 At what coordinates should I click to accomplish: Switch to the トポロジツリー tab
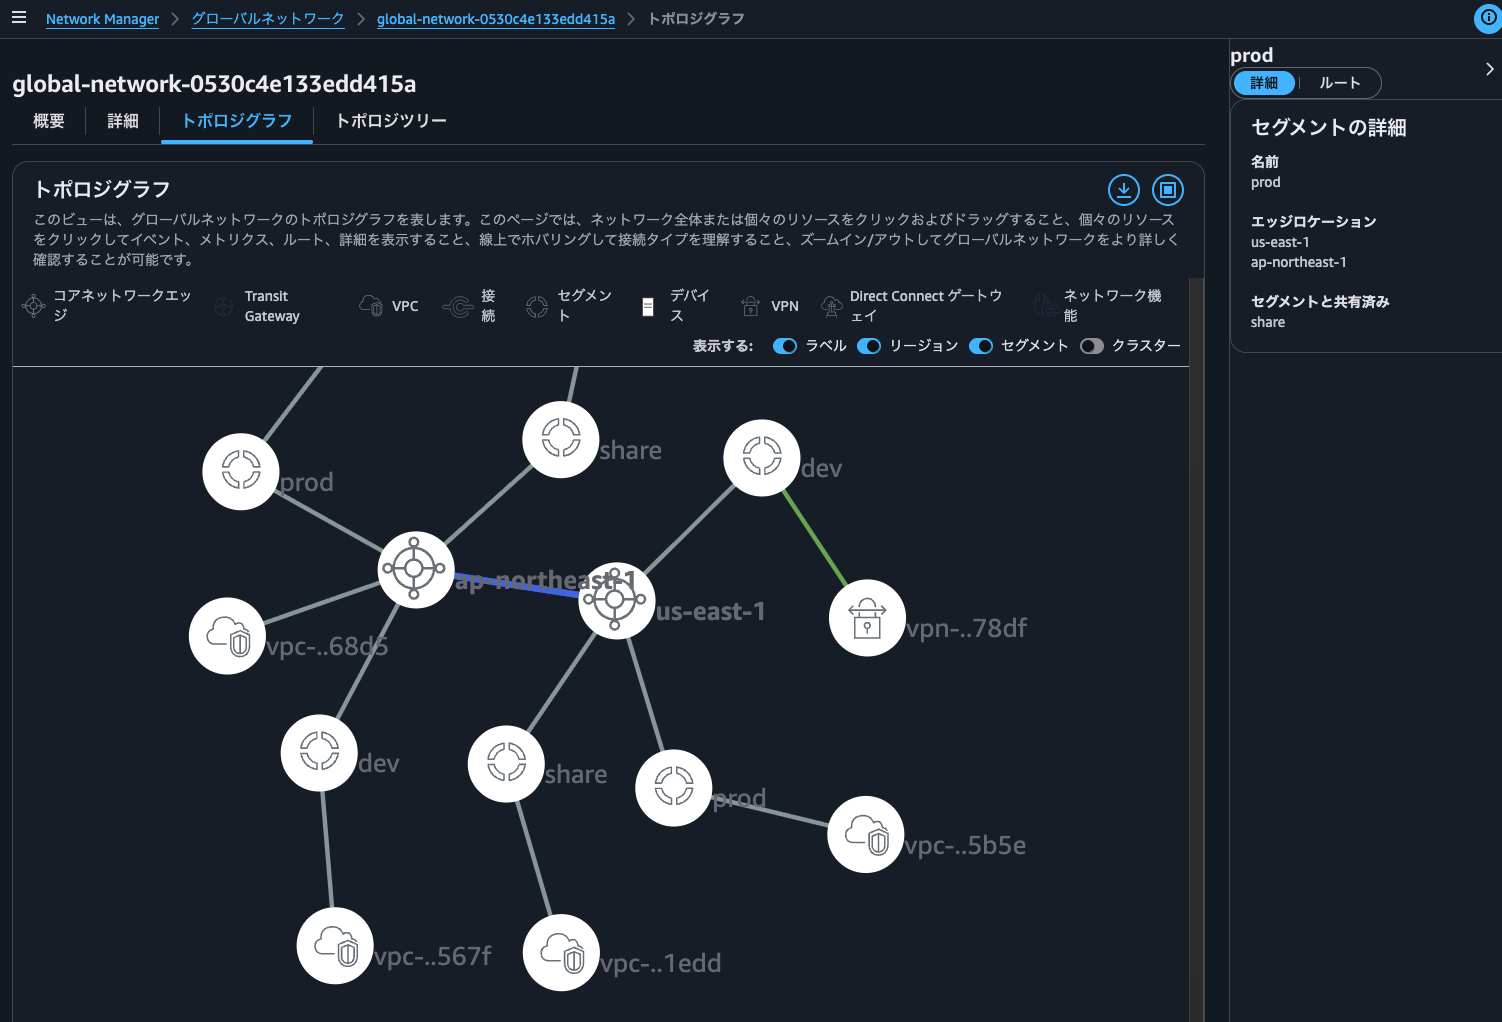pyautogui.click(x=391, y=121)
